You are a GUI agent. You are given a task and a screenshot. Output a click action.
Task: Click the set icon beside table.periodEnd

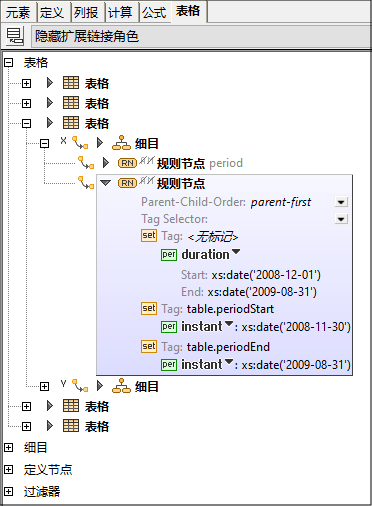(x=149, y=347)
